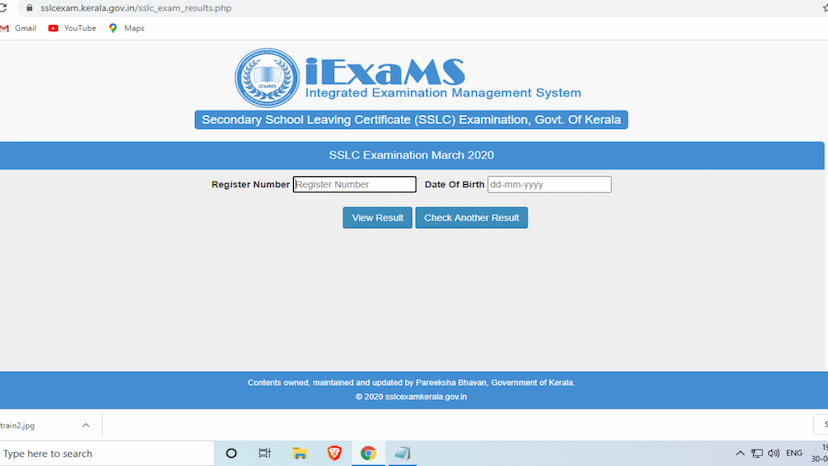Click the Register Number input field
Image resolution: width=828 pixels, height=466 pixels.
click(354, 184)
